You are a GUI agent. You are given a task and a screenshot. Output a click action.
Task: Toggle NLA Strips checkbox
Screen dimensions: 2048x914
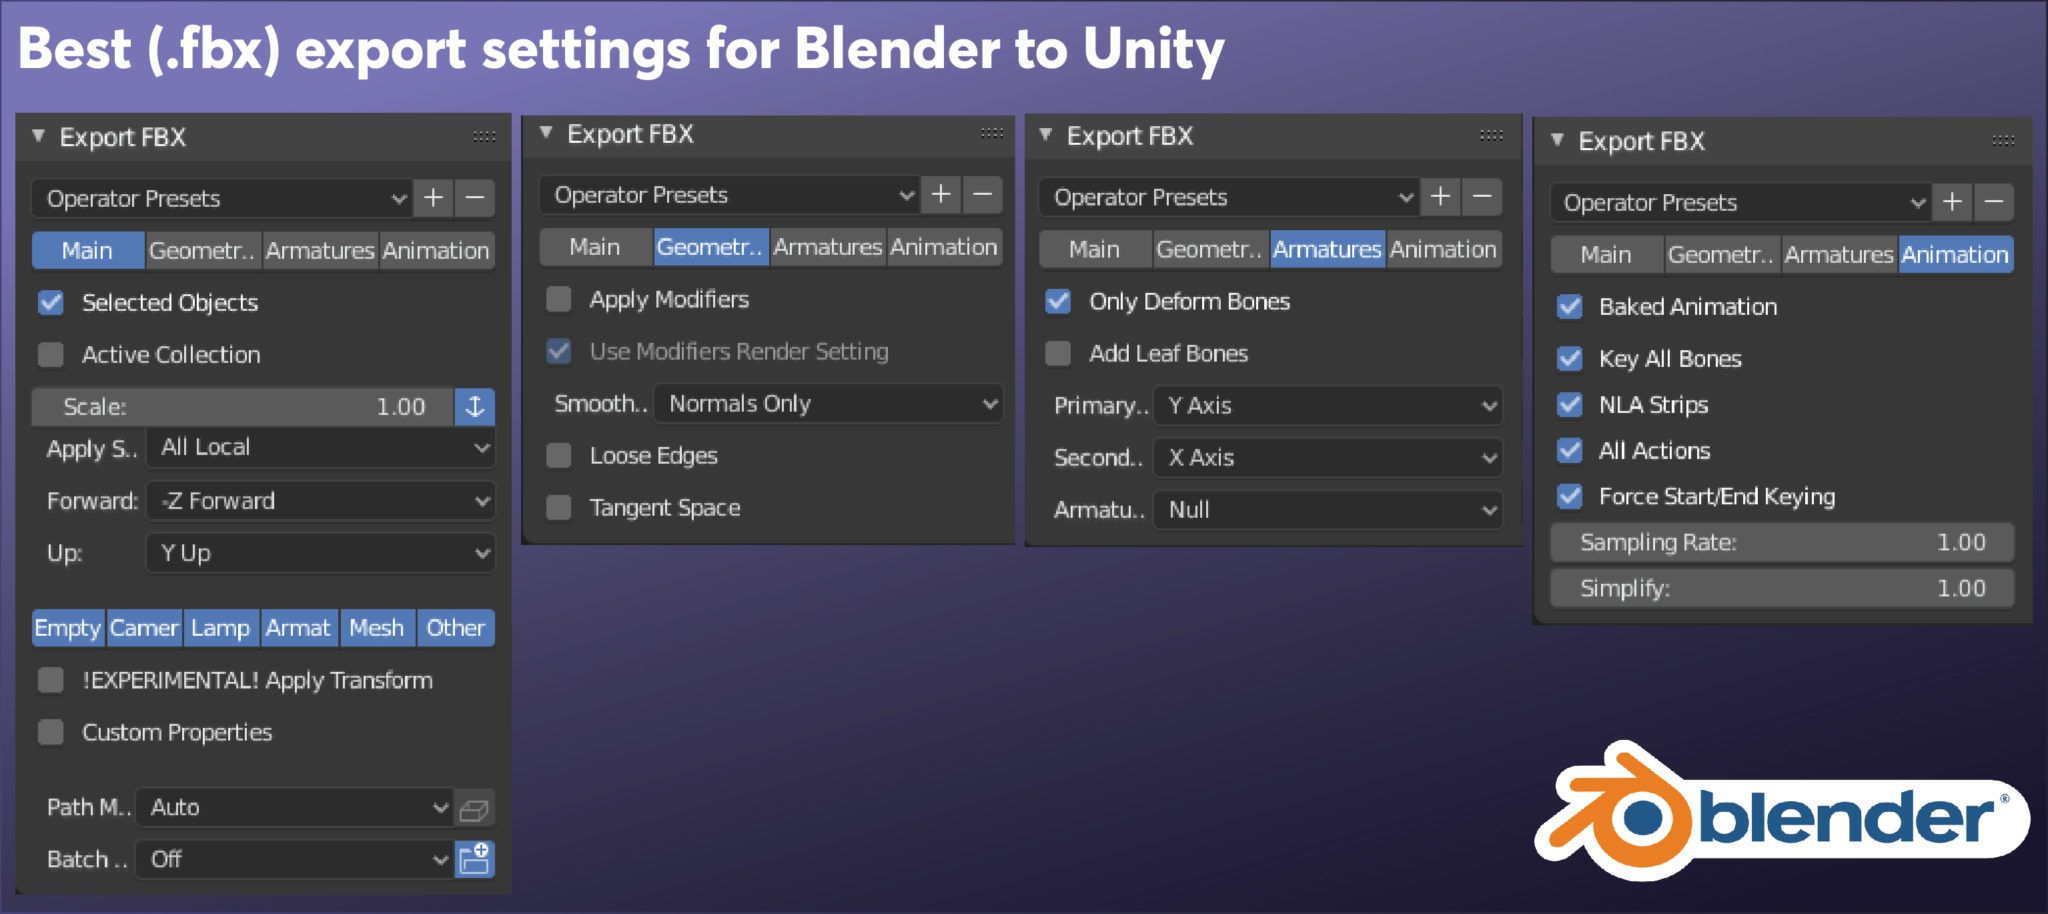[x=1570, y=404]
